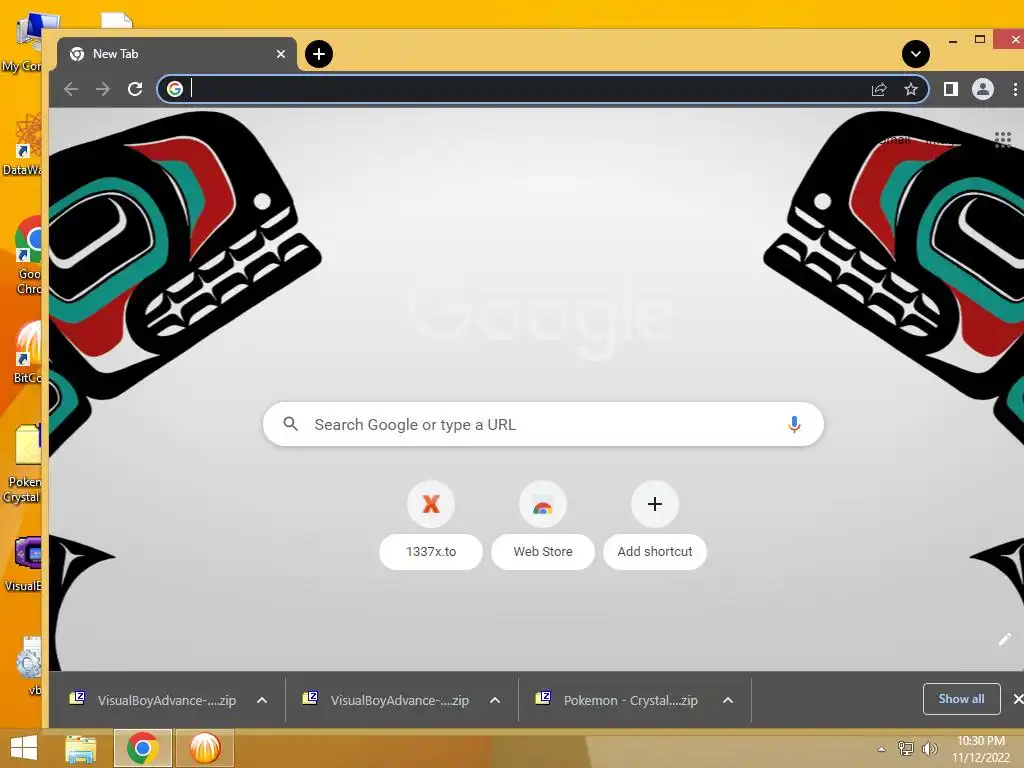Click the Search Google or type a URL box
Image resolution: width=1024 pixels, height=768 pixels.
click(543, 424)
